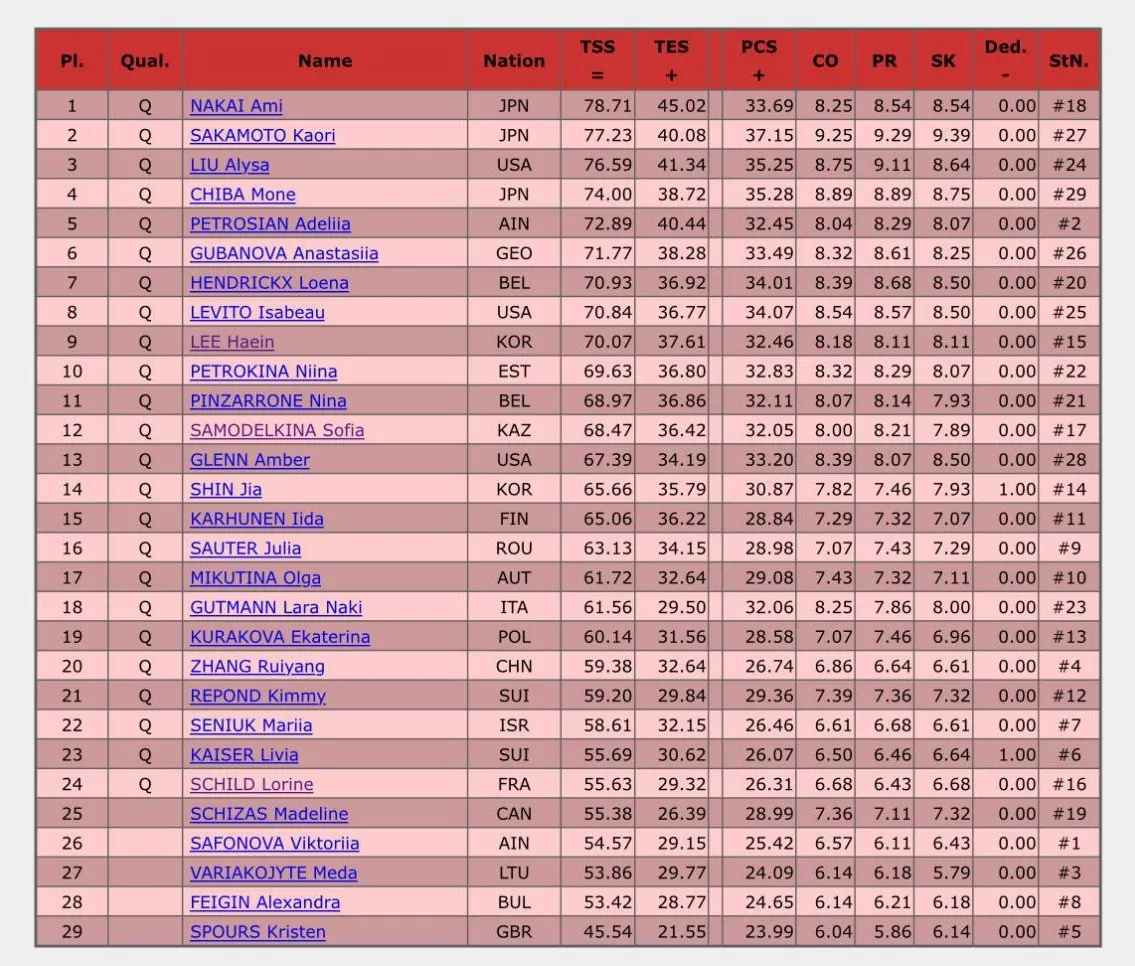Viewport: 1135px width, 966px height.
Task: Click LEVITO Isabeau link
Action: point(257,313)
